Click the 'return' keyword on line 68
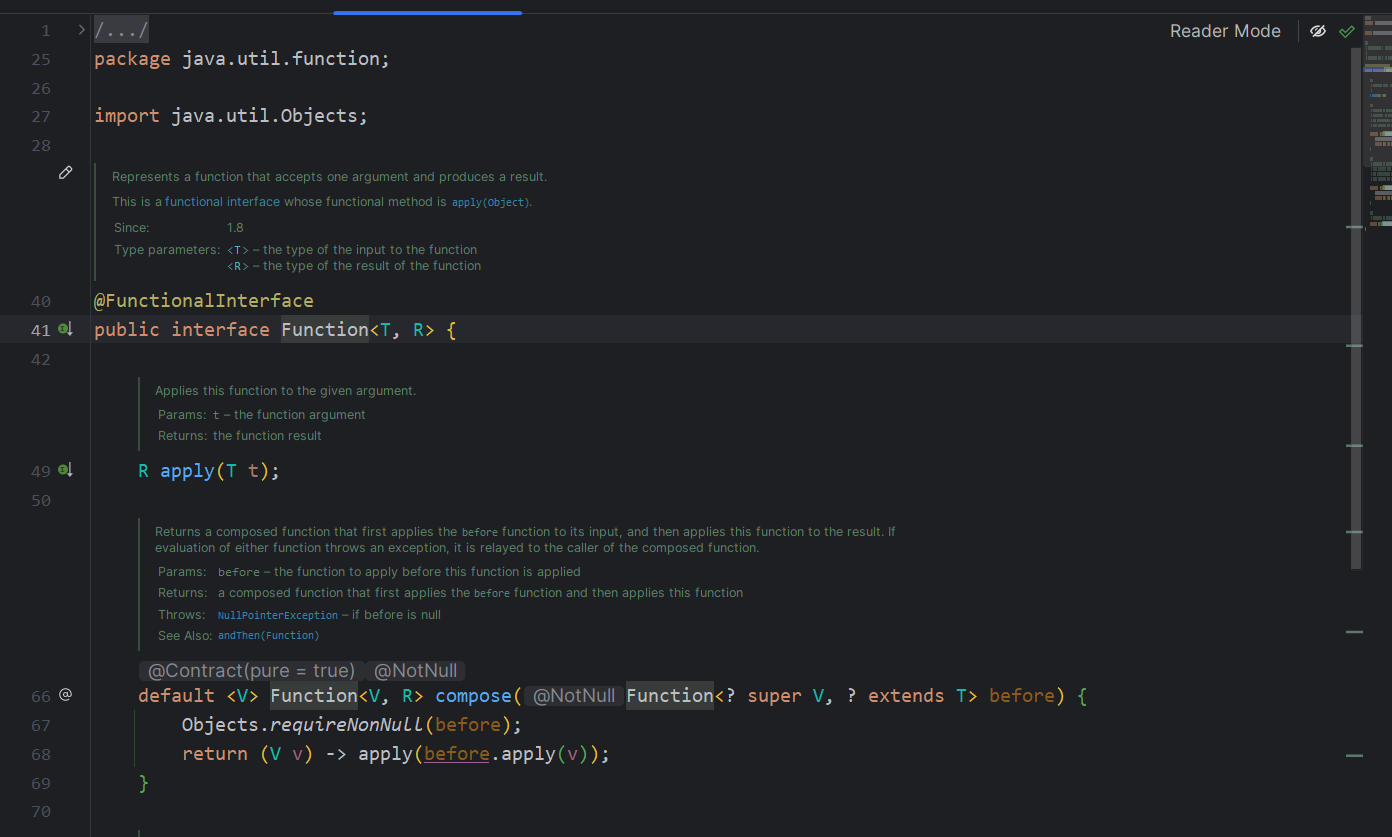This screenshot has width=1392, height=837. (x=215, y=754)
